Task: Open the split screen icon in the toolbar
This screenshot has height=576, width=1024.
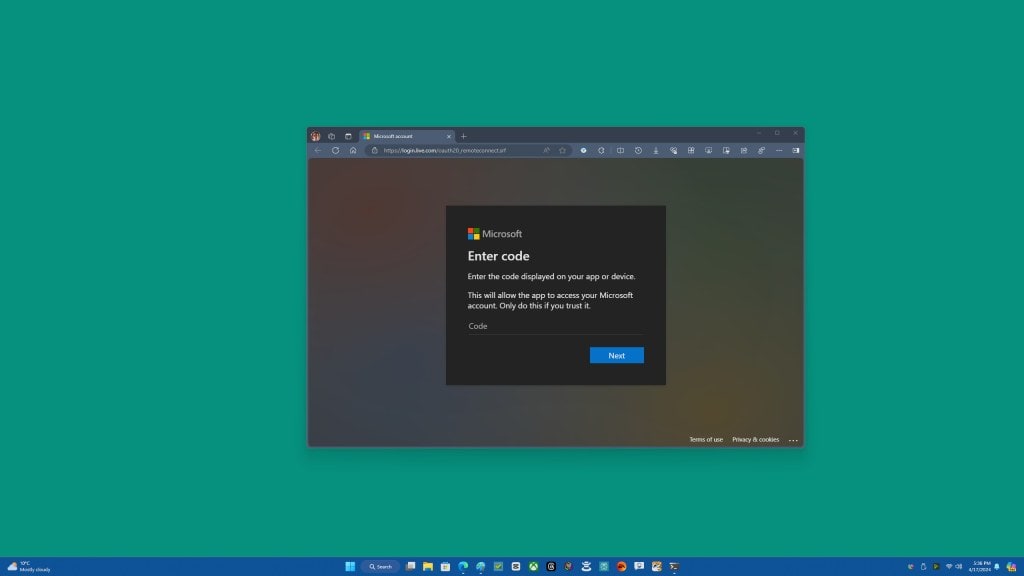Action: pos(620,151)
